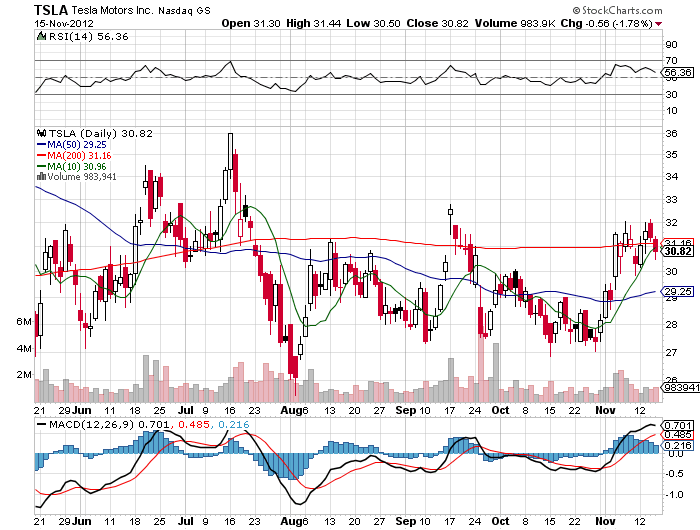
Task: Click the Low 30.50 value
Action: [x=373, y=23]
